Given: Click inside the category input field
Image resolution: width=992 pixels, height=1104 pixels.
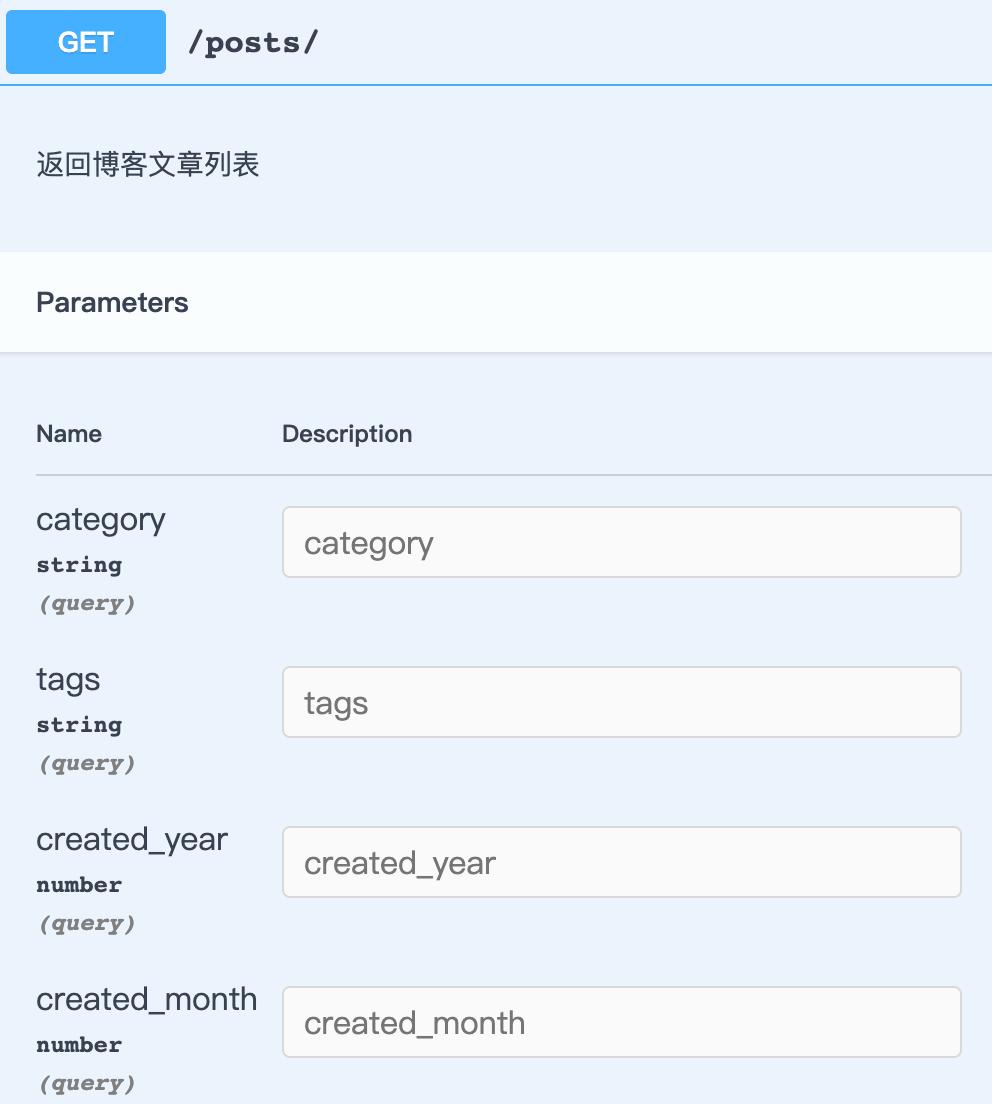Looking at the screenshot, I should click(620, 541).
